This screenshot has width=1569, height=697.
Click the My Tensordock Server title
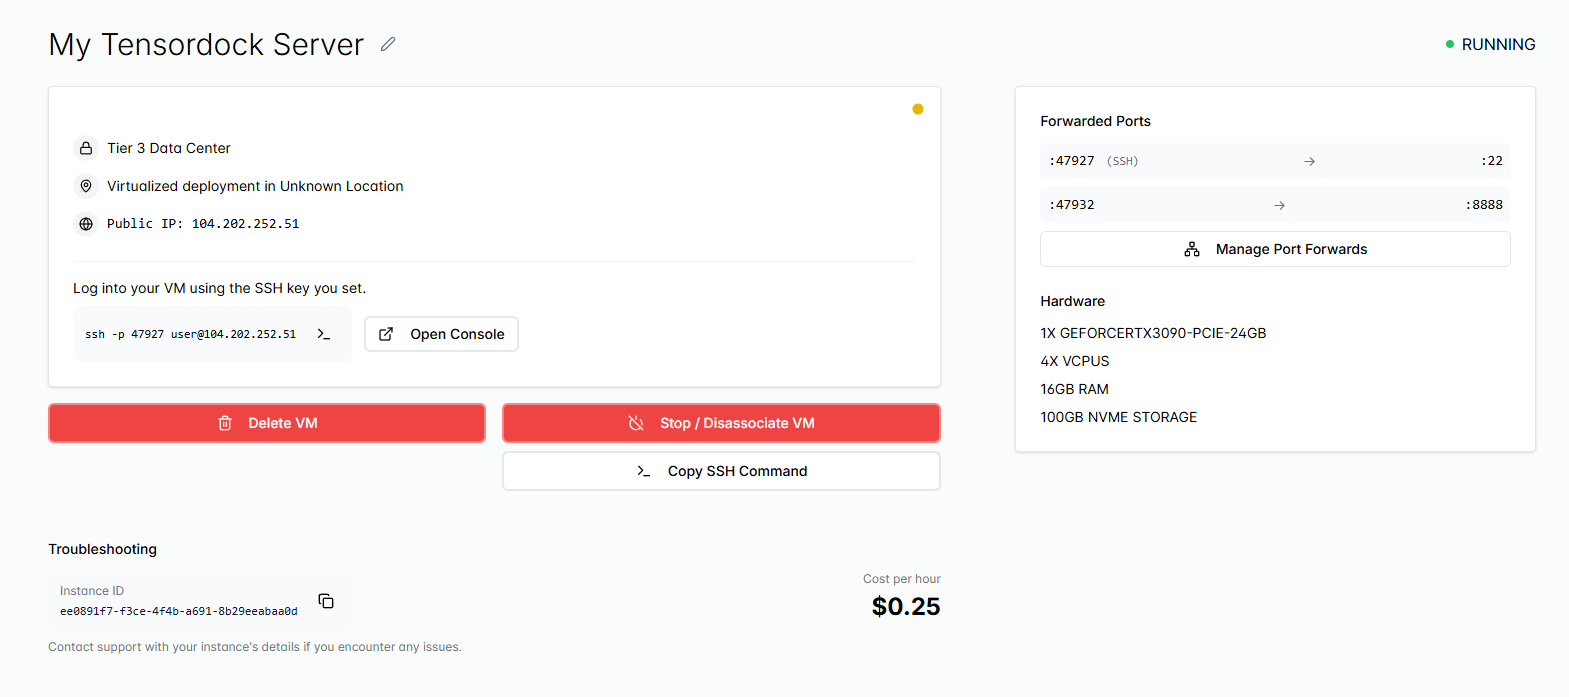[x=206, y=44]
